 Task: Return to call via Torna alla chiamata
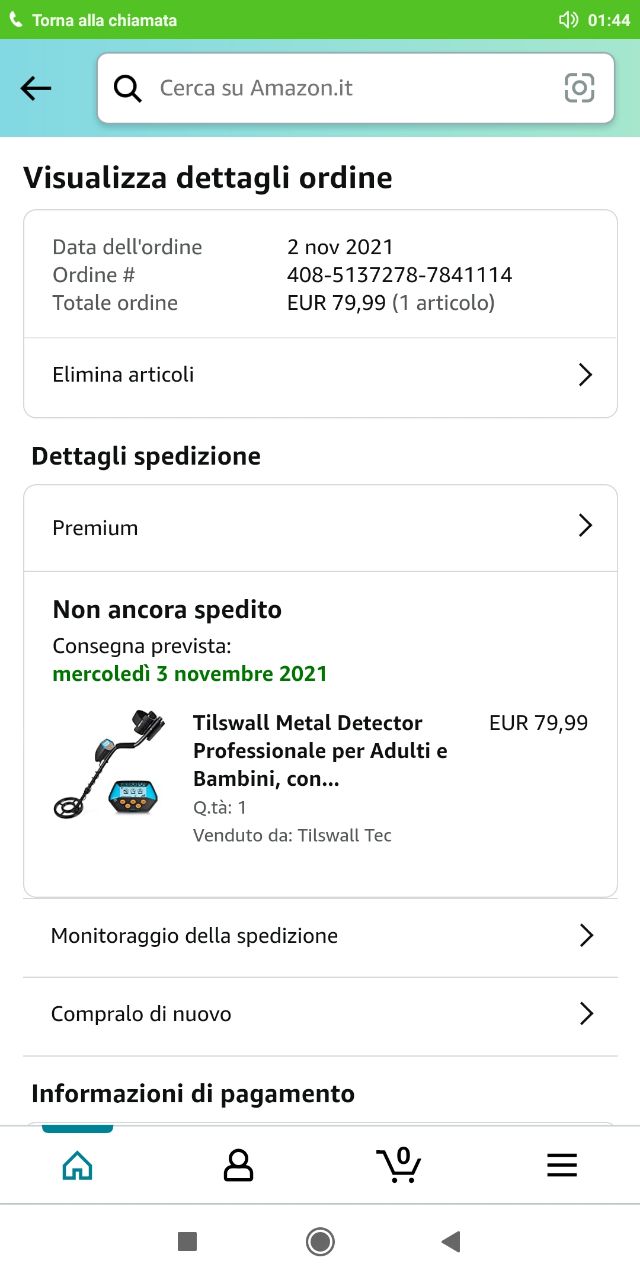tap(105, 20)
